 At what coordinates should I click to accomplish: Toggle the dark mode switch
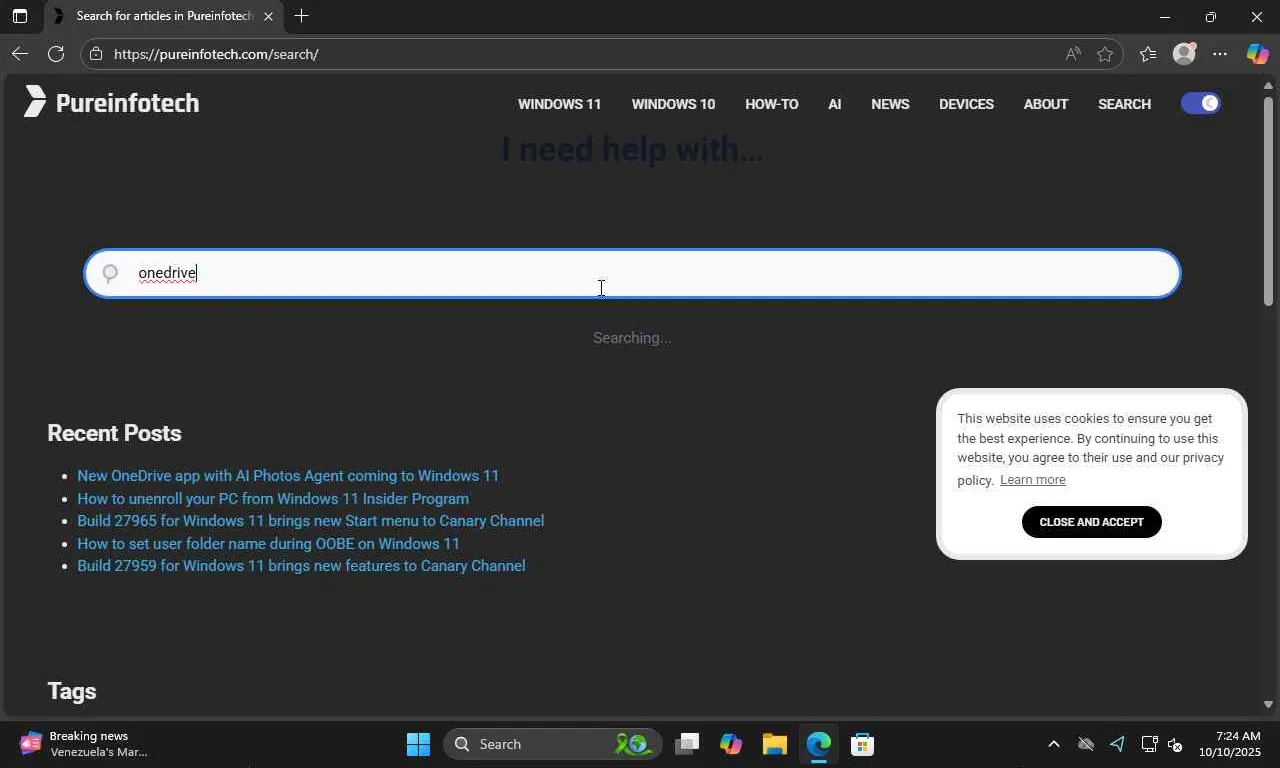pos(1200,103)
